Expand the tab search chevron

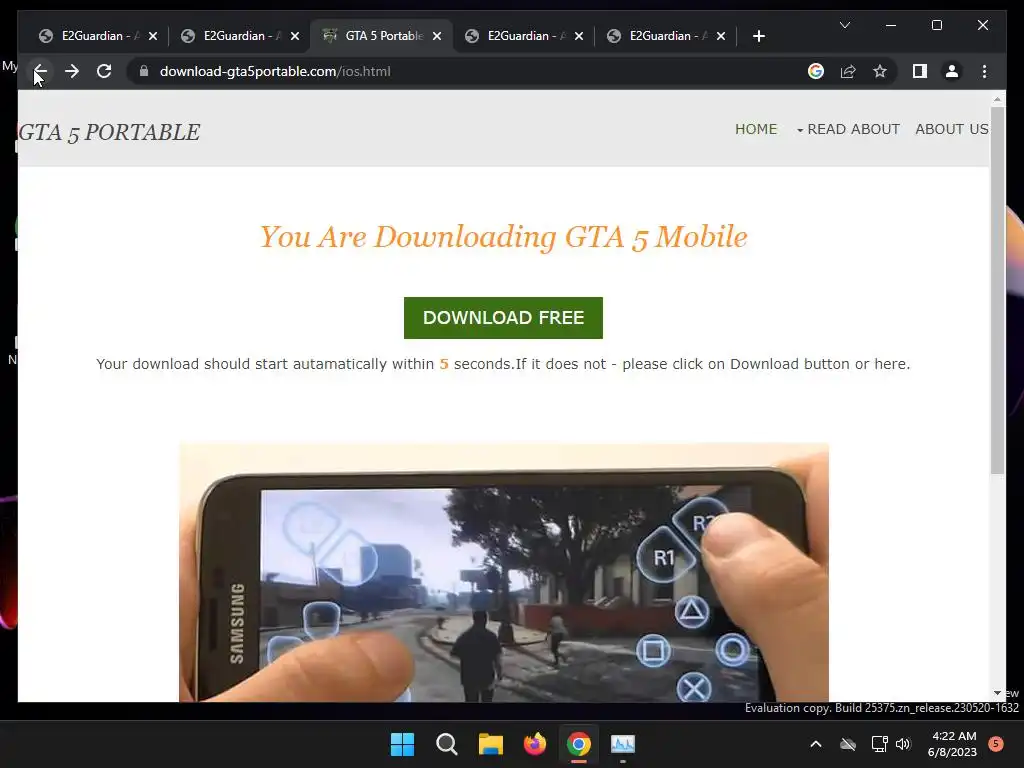(844, 25)
